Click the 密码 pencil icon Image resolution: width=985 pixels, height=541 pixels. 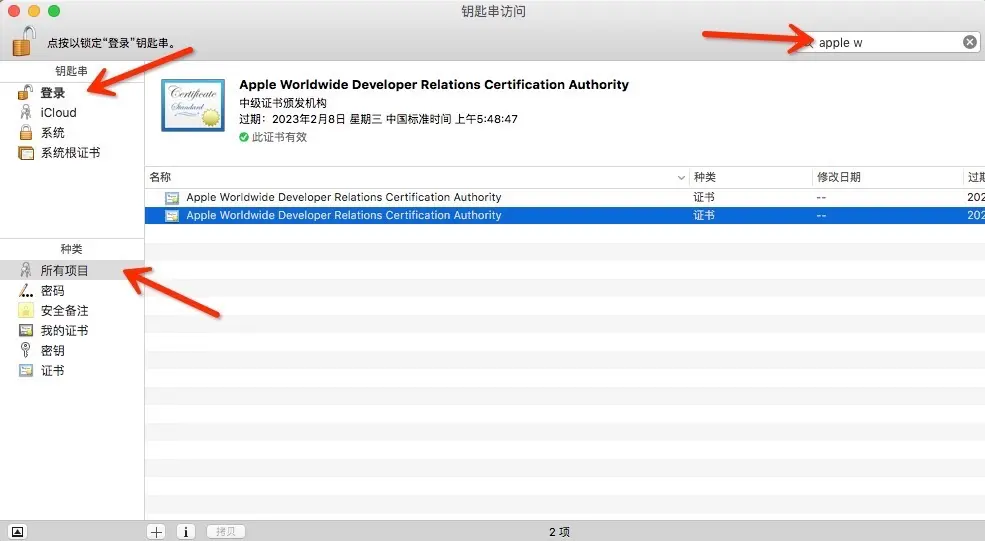pos(25,290)
